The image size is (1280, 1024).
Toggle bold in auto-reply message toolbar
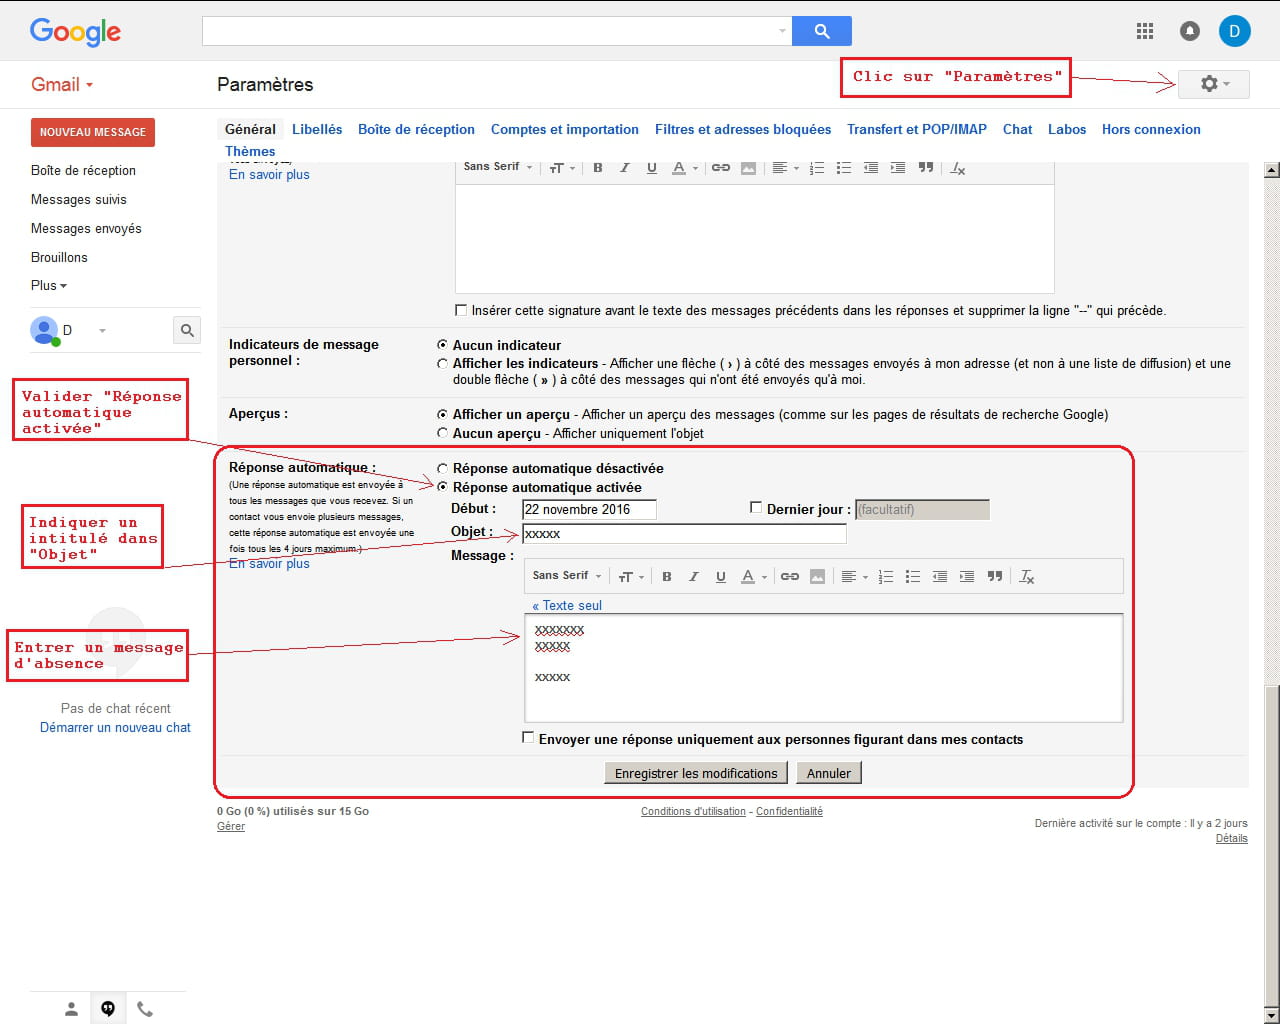pos(667,576)
